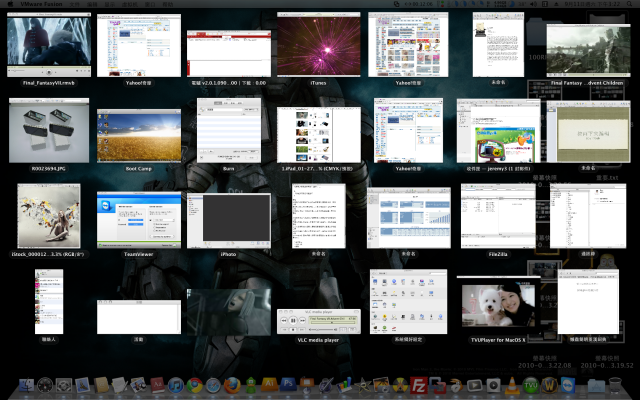
Task: Open World of Warcraft icon in the Dock
Action: [549, 385]
